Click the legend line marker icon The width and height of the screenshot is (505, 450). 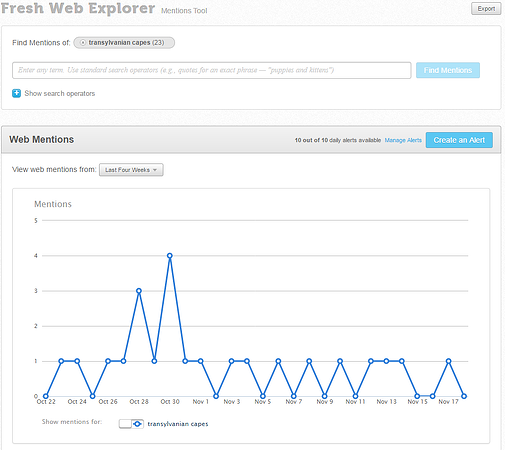pyautogui.click(x=137, y=424)
